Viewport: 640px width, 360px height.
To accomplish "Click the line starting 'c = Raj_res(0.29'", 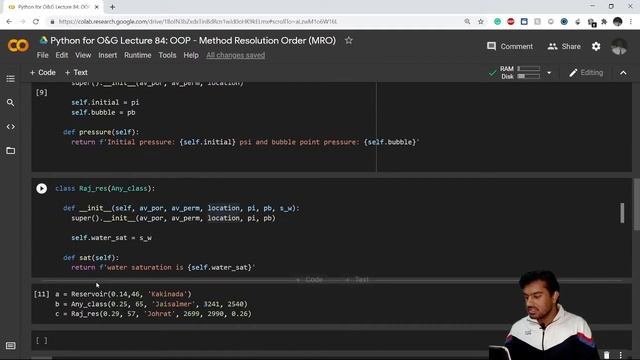I will pos(153,314).
